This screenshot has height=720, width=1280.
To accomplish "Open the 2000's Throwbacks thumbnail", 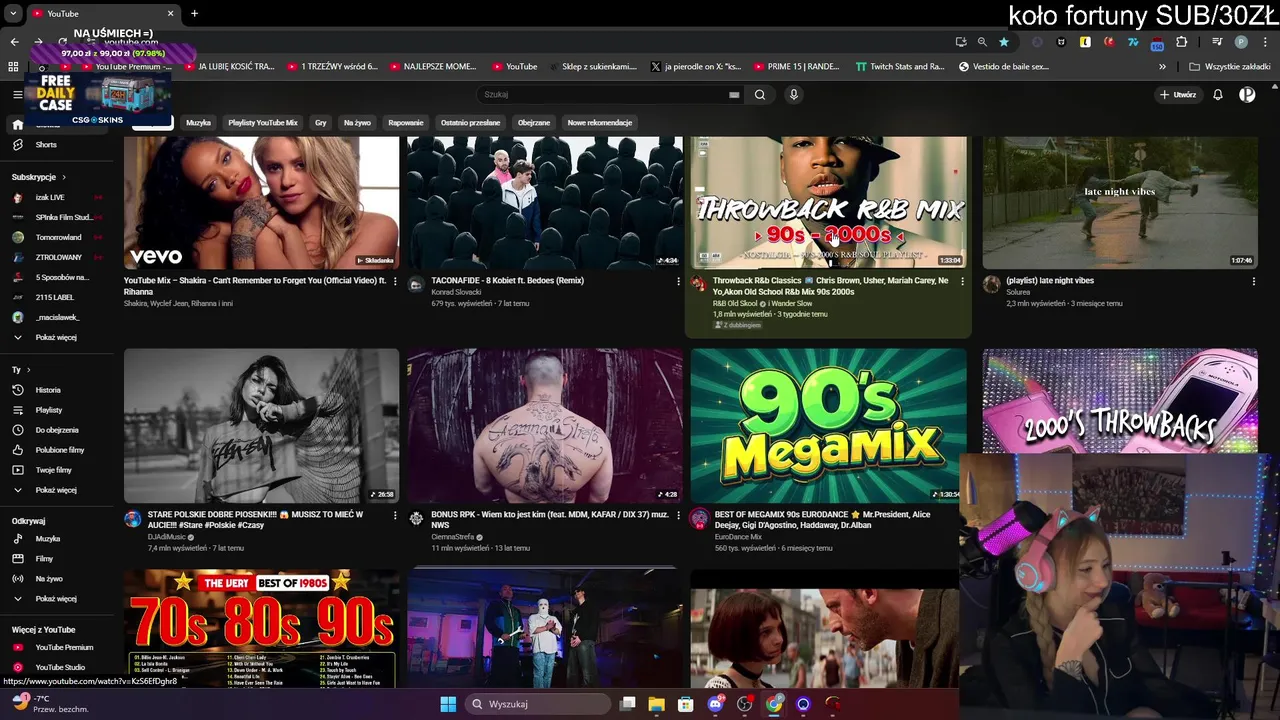I will (x=1120, y=400).
